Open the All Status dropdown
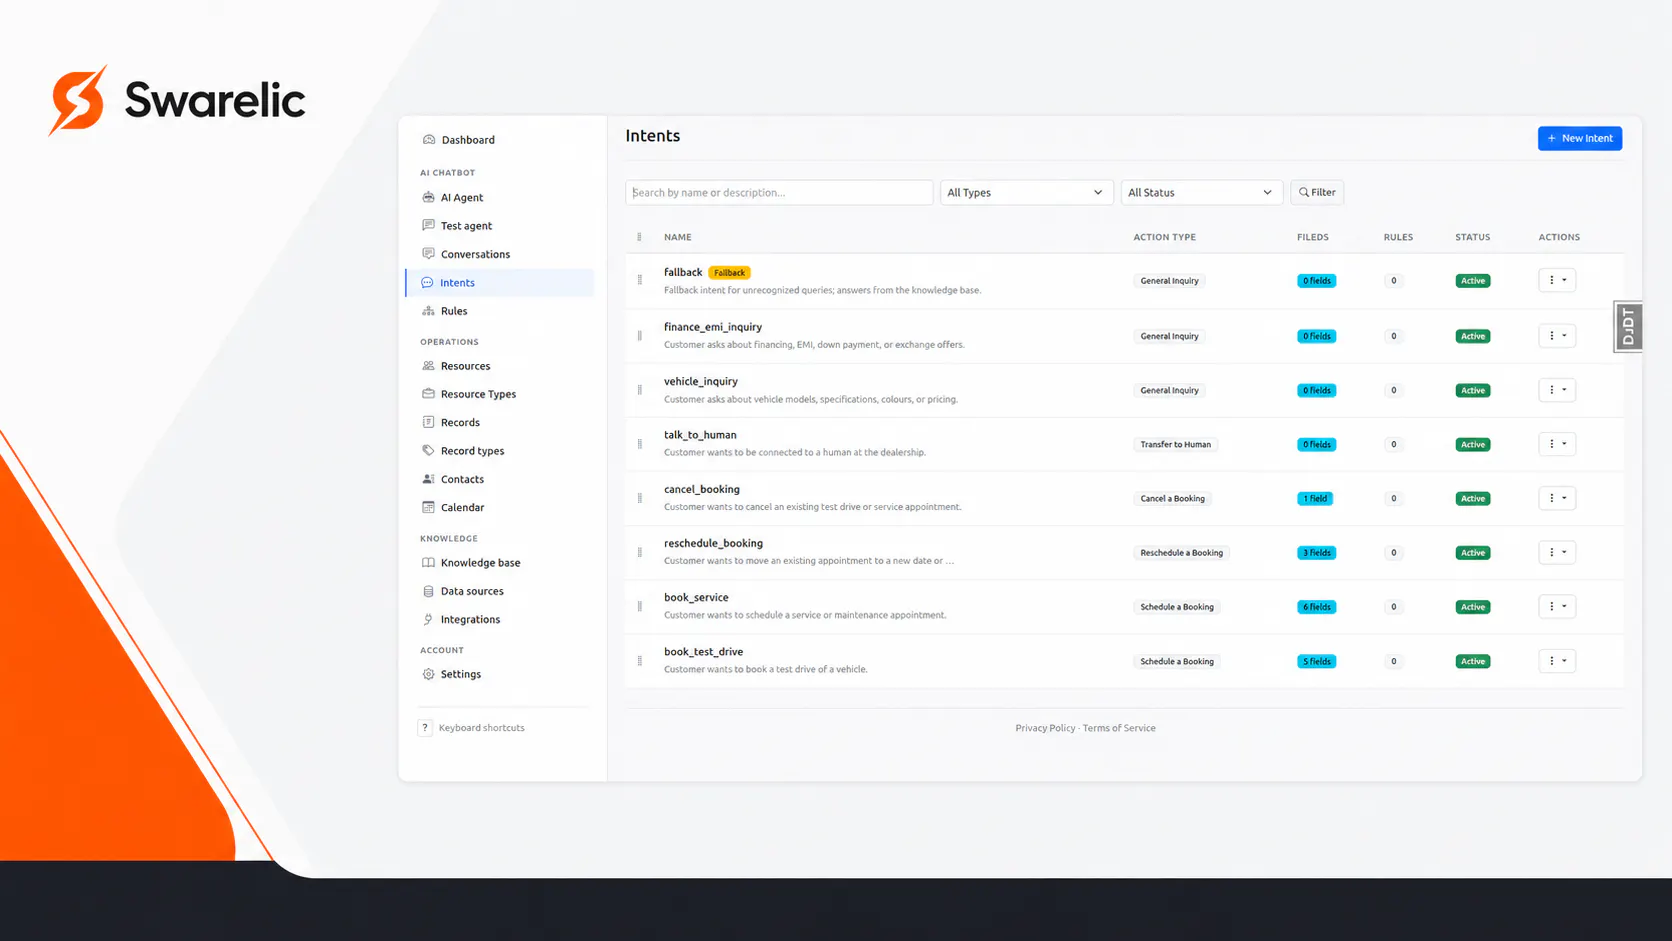 click(x=1200, y=192)
